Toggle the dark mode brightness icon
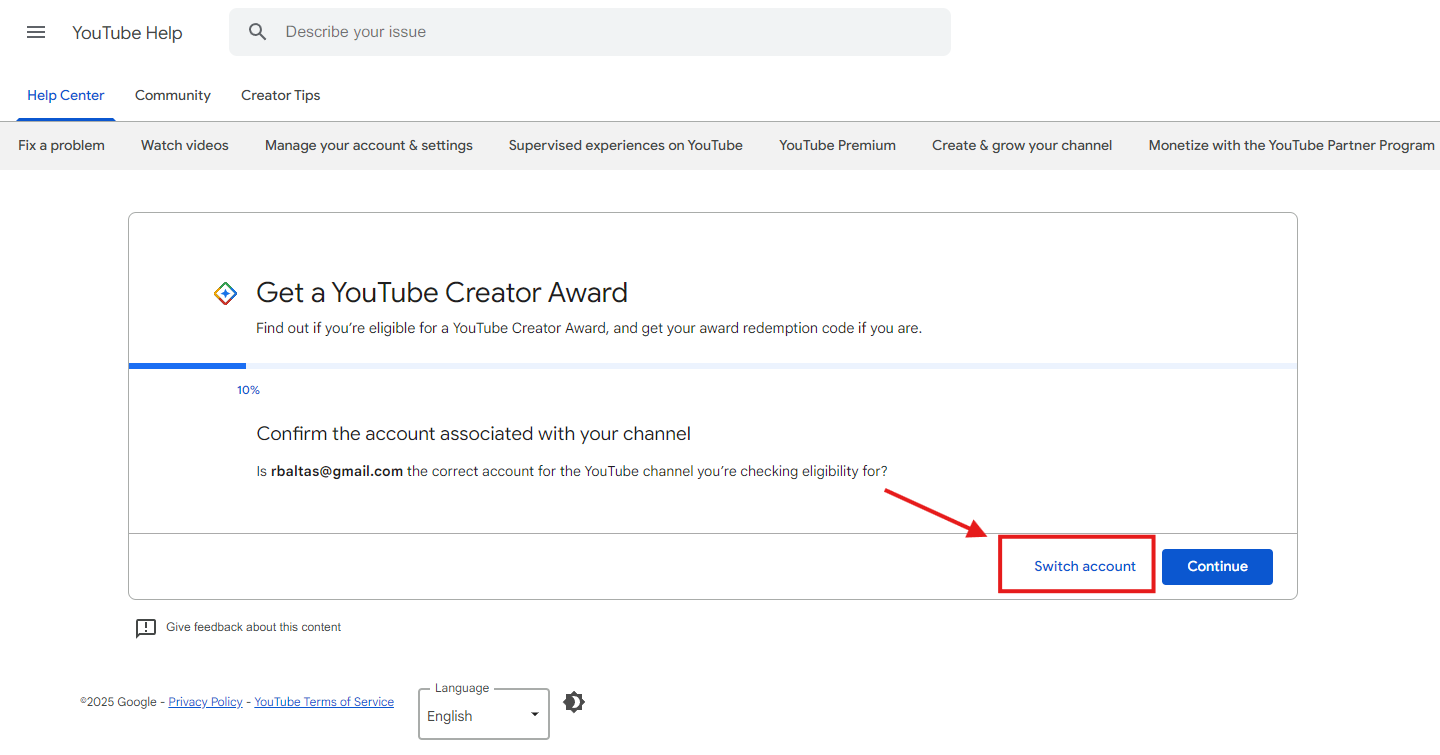The height and width of the screenshot is (755, 1440). point(574,702)
